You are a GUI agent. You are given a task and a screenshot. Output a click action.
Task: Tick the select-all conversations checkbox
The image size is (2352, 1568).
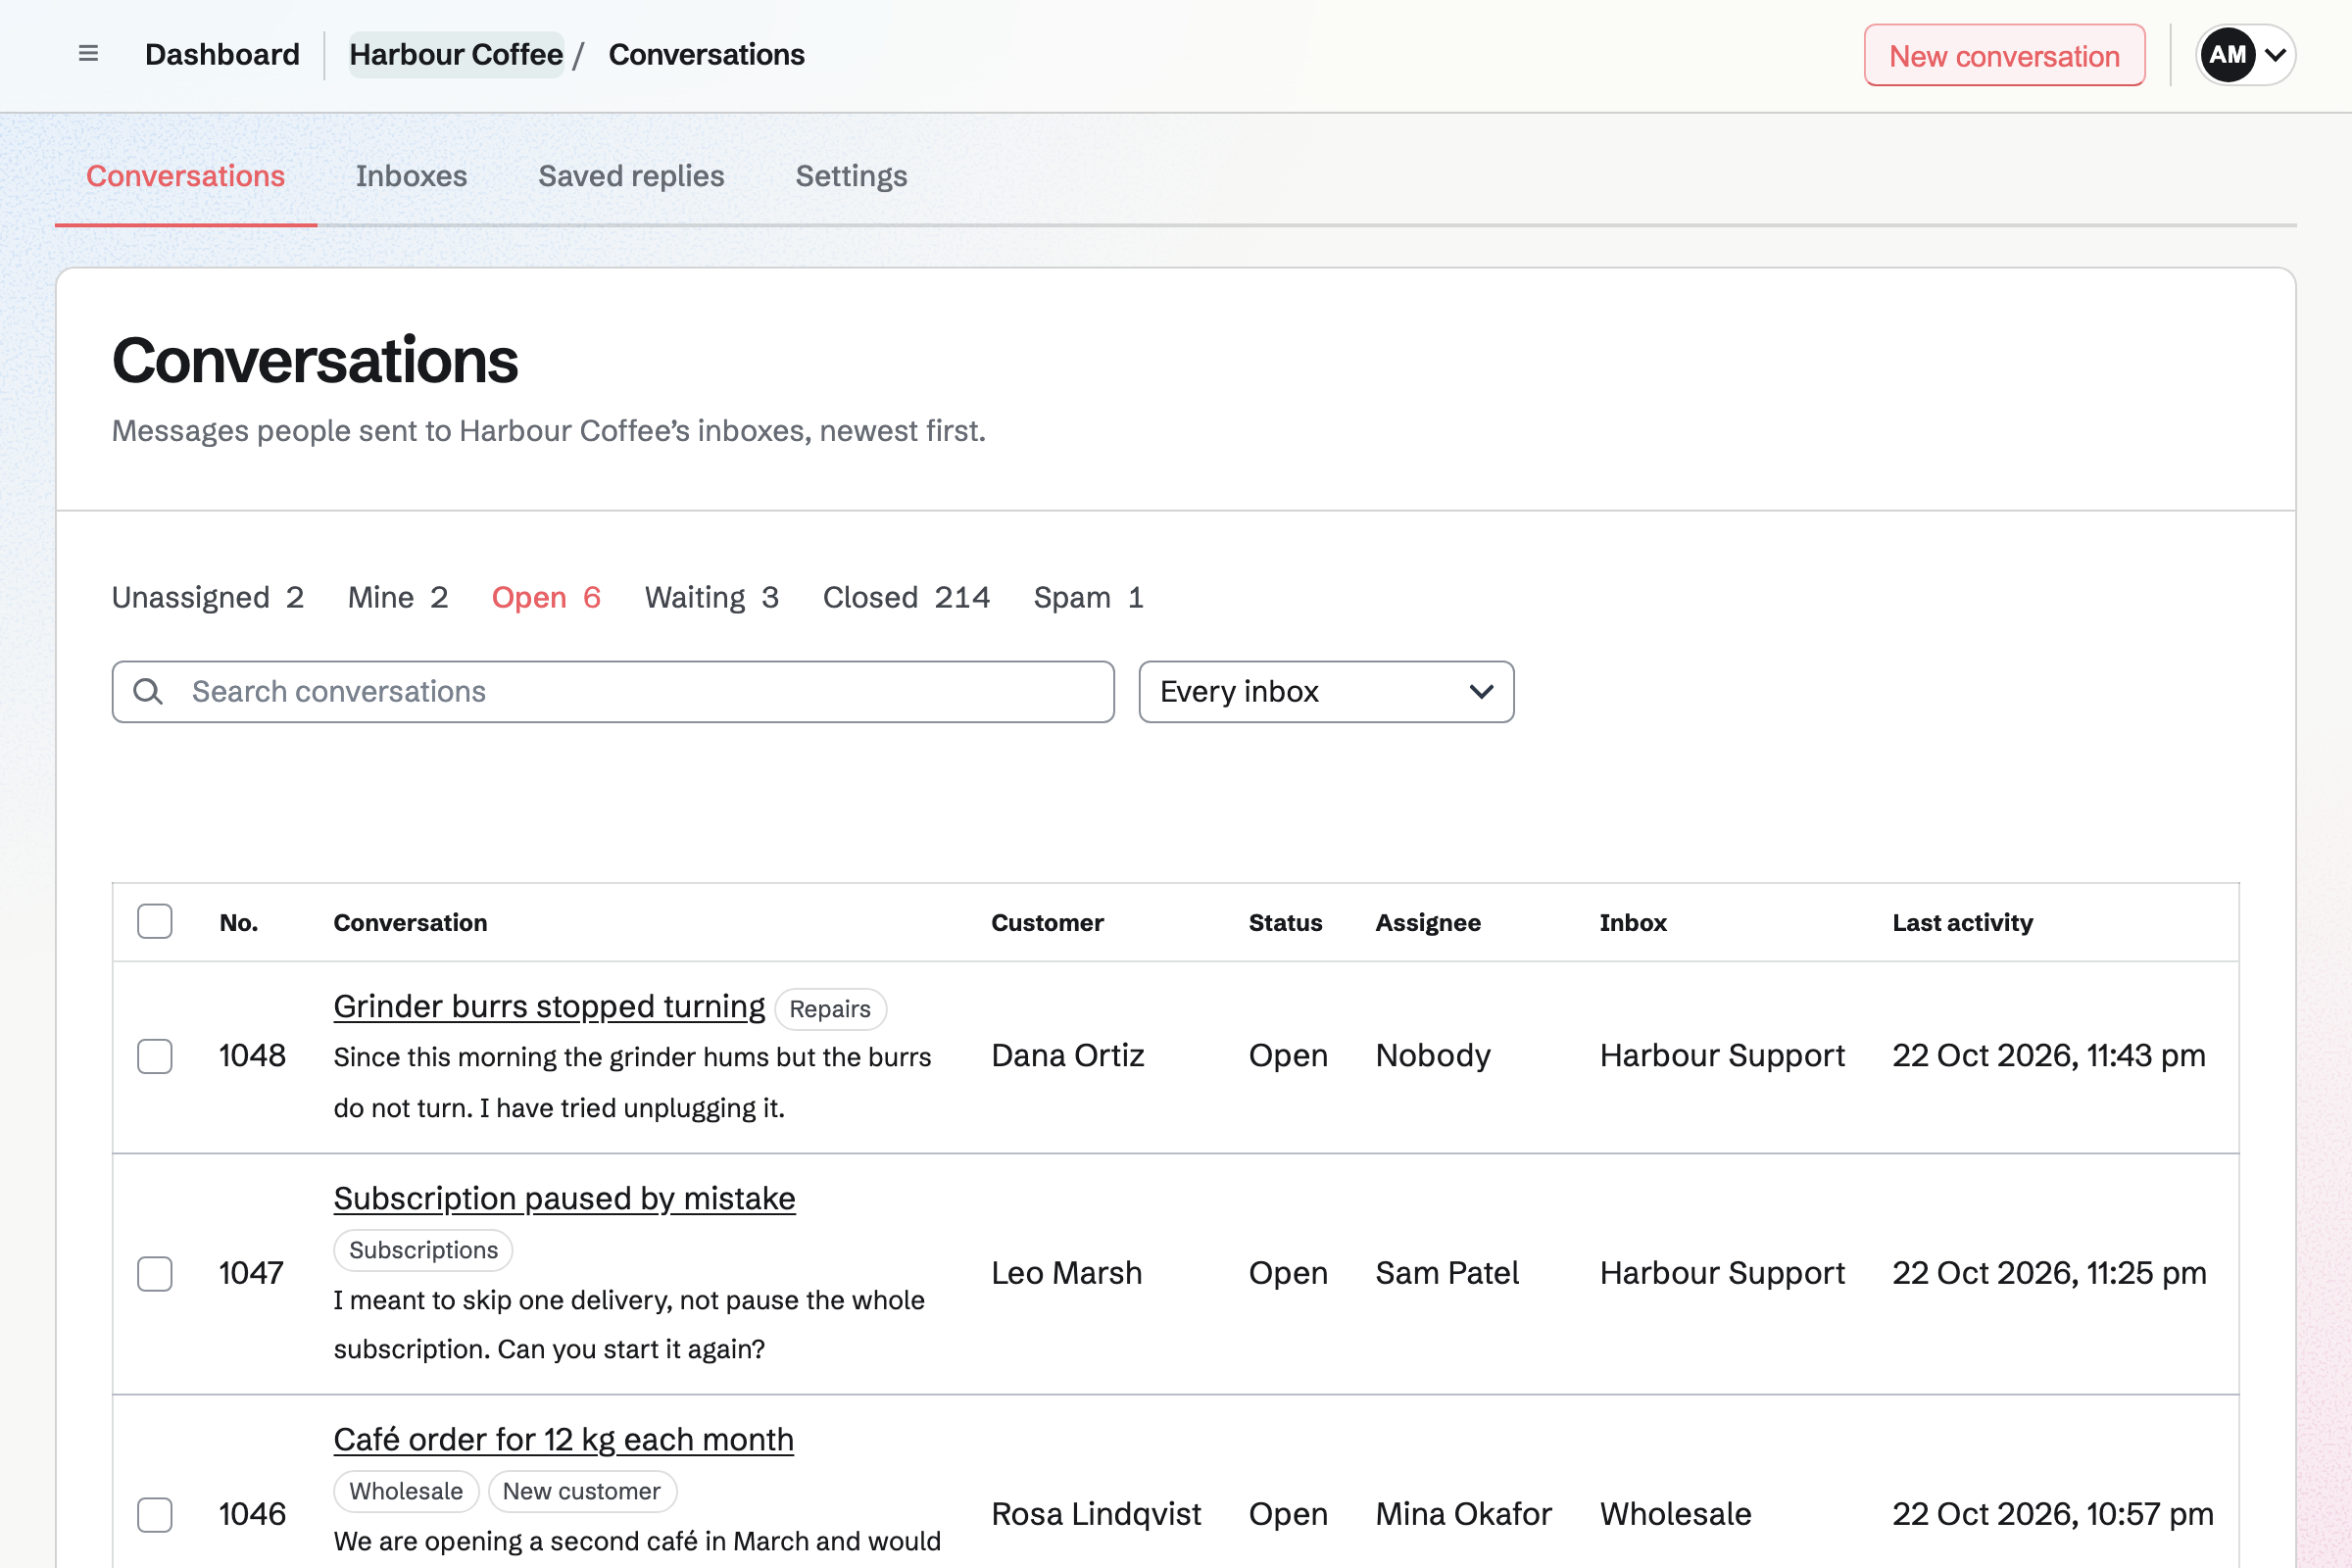[155, 921]
